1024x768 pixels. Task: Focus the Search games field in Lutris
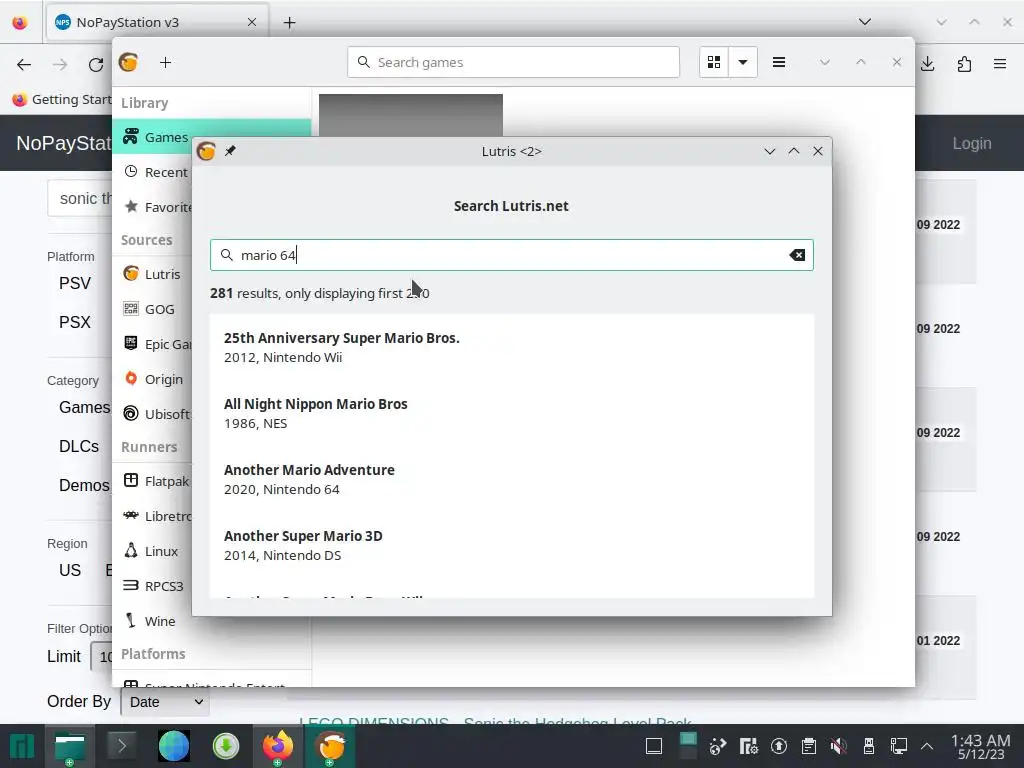coord(513,63)
